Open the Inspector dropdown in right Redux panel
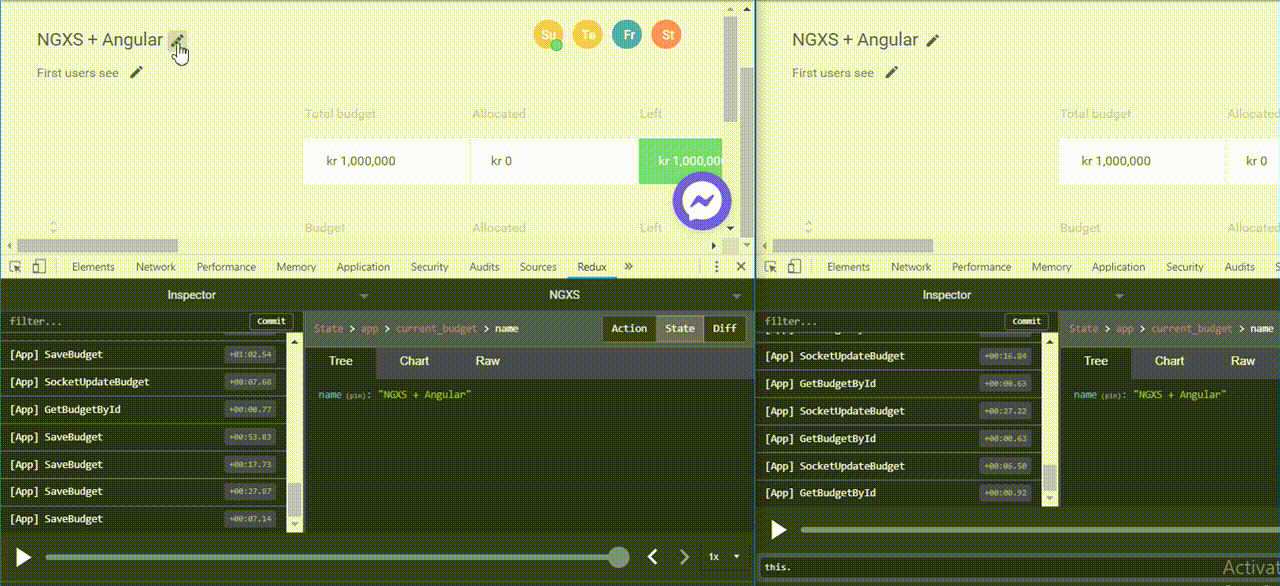The image size is (1280, 586). point(946,295)
